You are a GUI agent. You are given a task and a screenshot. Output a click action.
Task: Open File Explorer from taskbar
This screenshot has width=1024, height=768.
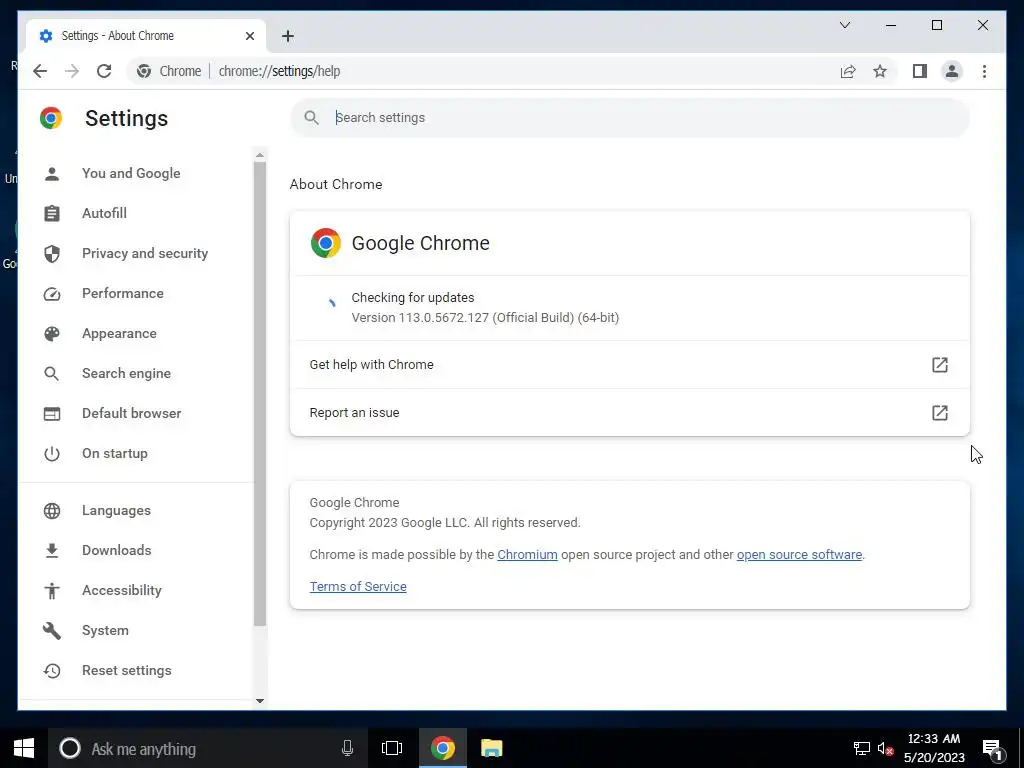pos(492,748)
